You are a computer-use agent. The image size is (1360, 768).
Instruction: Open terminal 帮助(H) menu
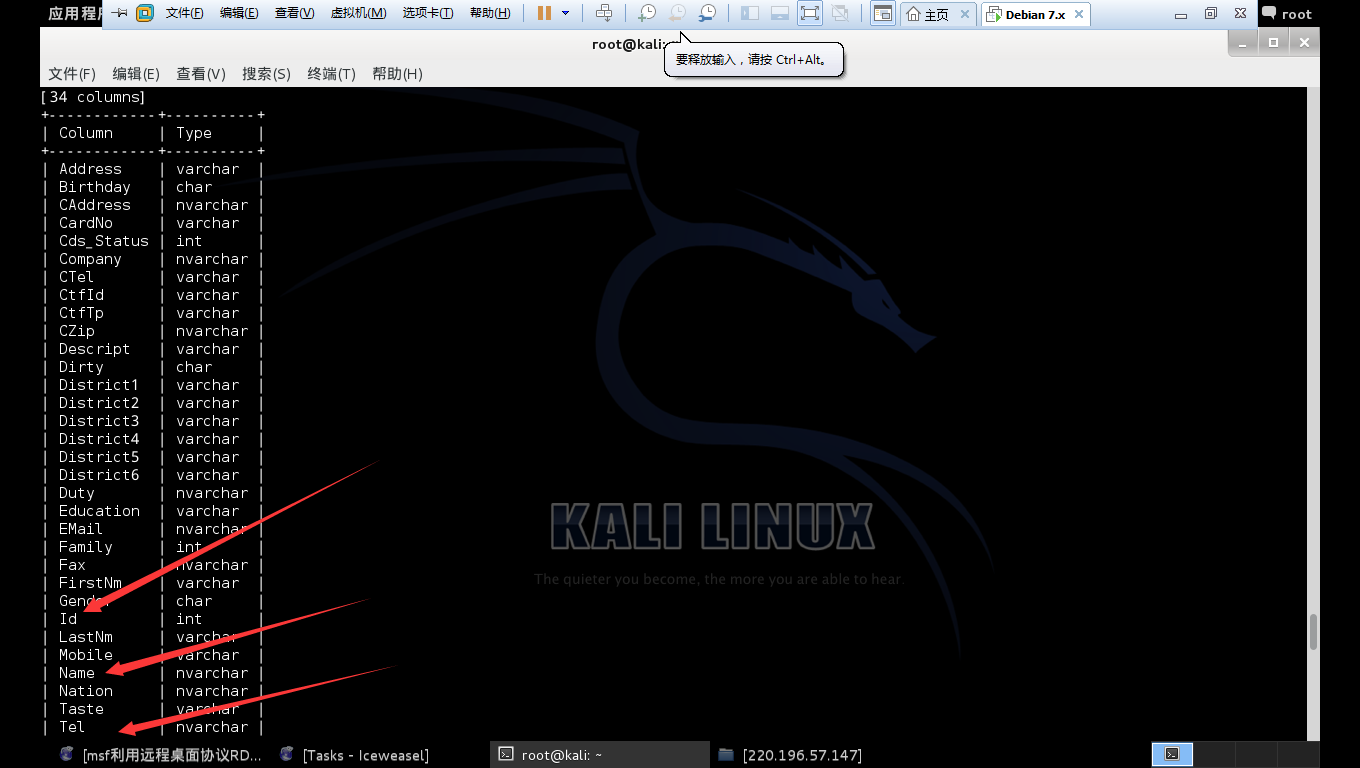pos(397,74)
